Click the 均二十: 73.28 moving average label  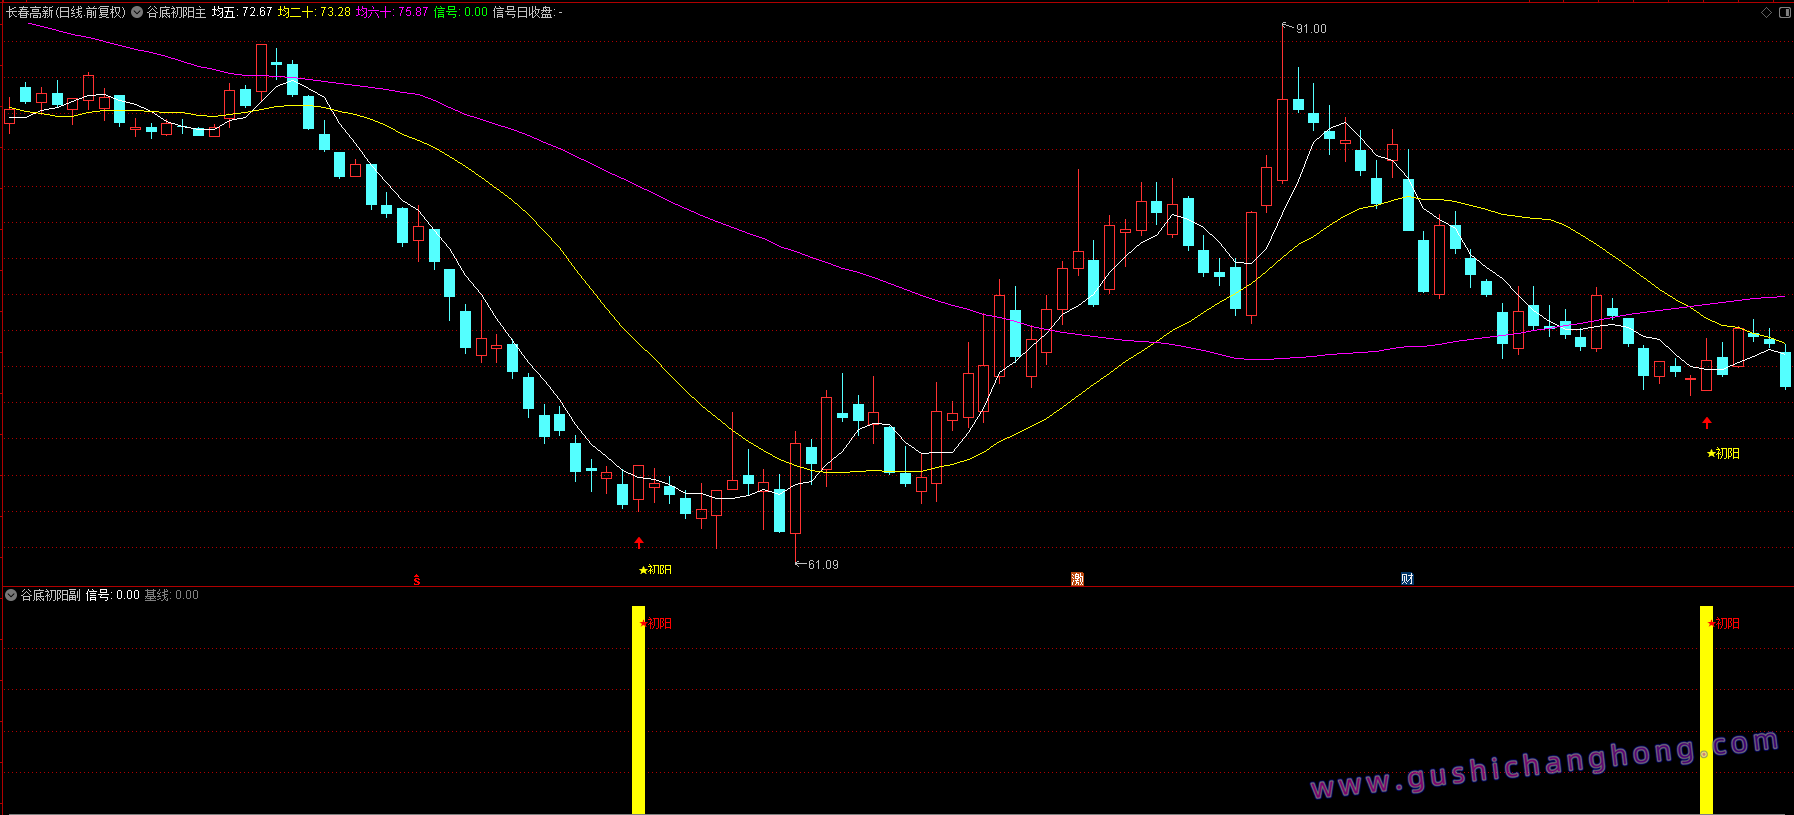[314, 13]
